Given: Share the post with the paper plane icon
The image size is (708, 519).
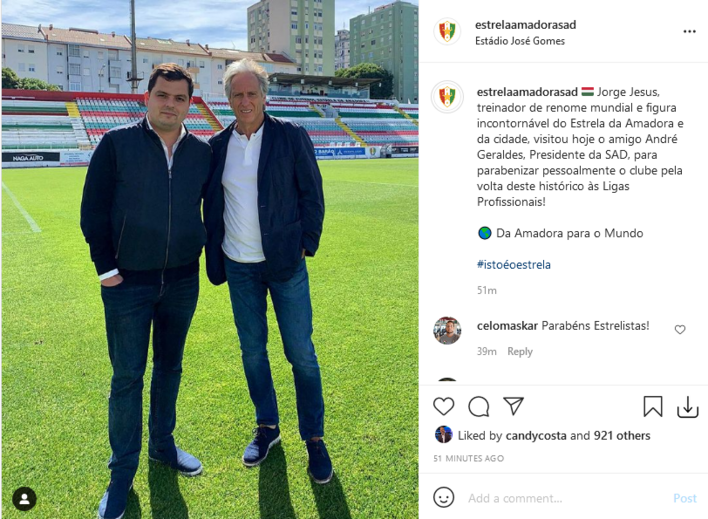Looking at the screenshot, I should [514, 406].
